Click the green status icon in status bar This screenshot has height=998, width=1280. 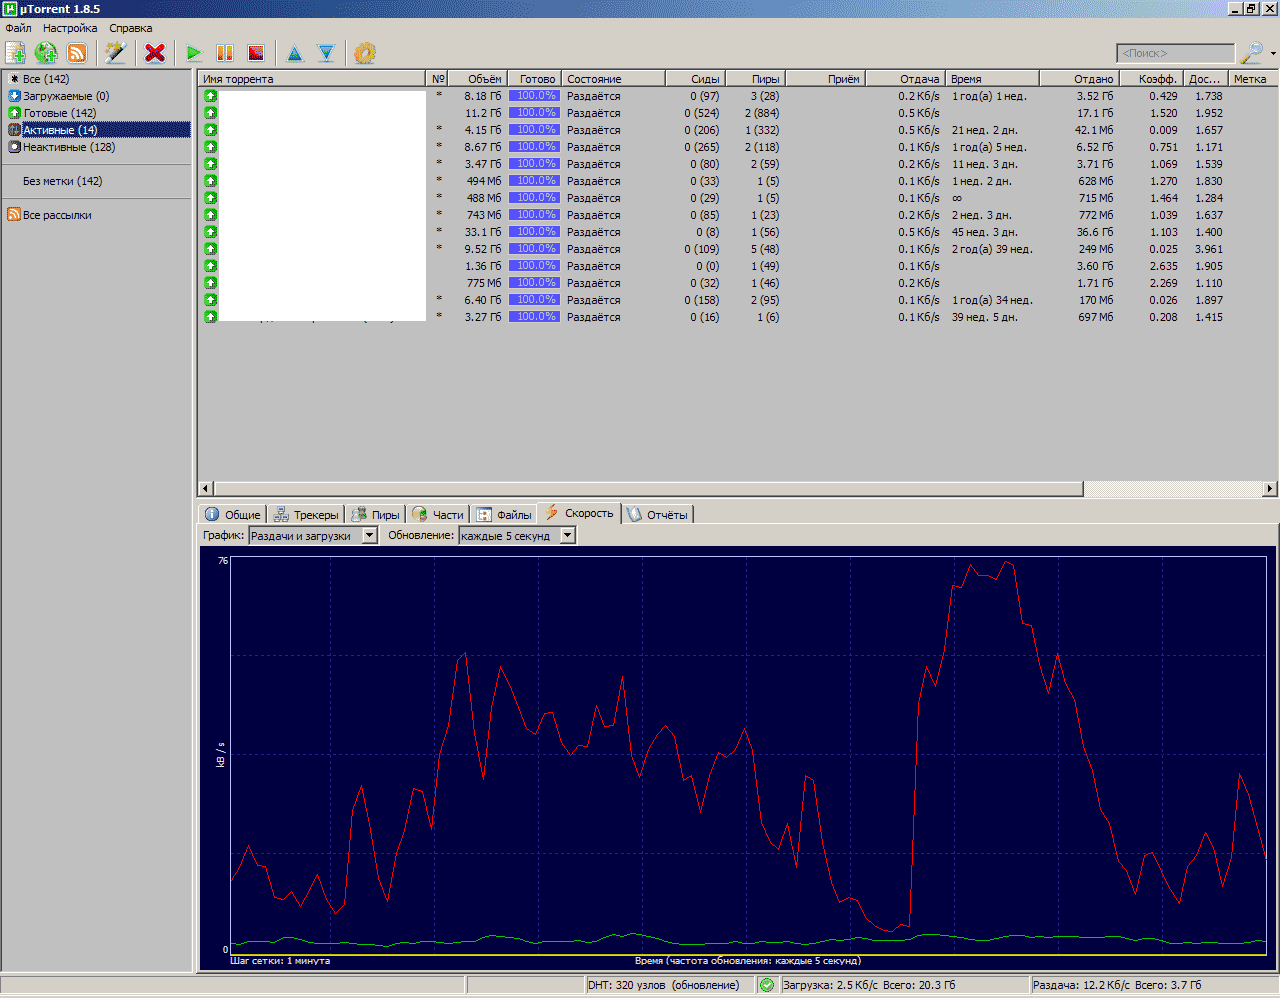(x=767, y=985)
